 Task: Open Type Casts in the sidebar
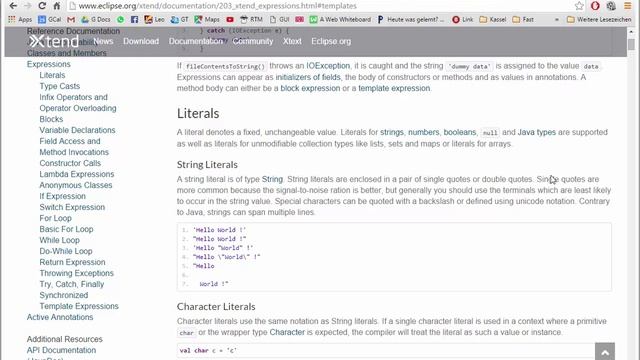click(x=60, y=86)
